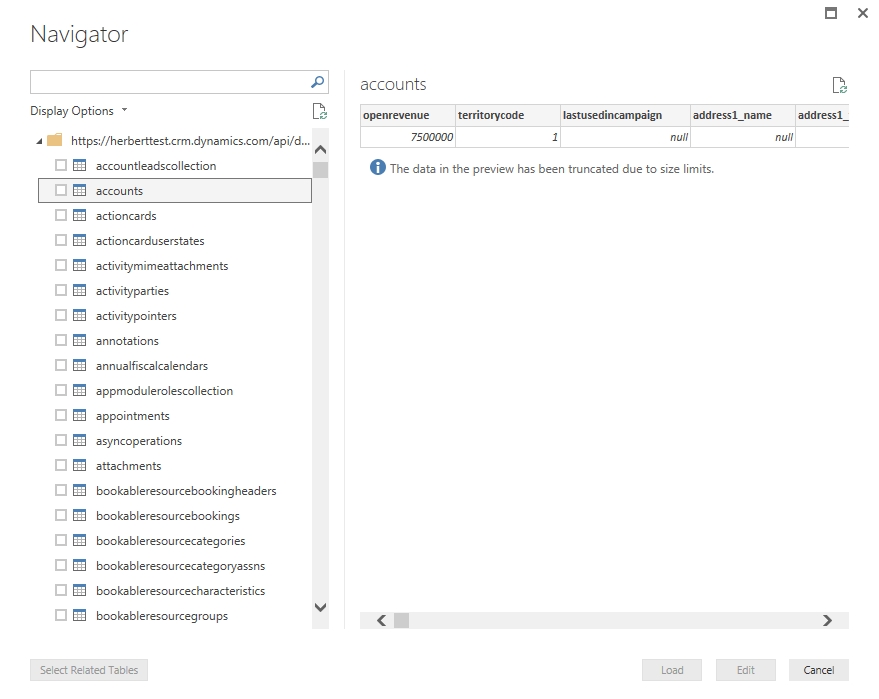Viewport: 879px width, 699px height.
Task: Click the search magnifier icon
Action: [x=317, y=82]
